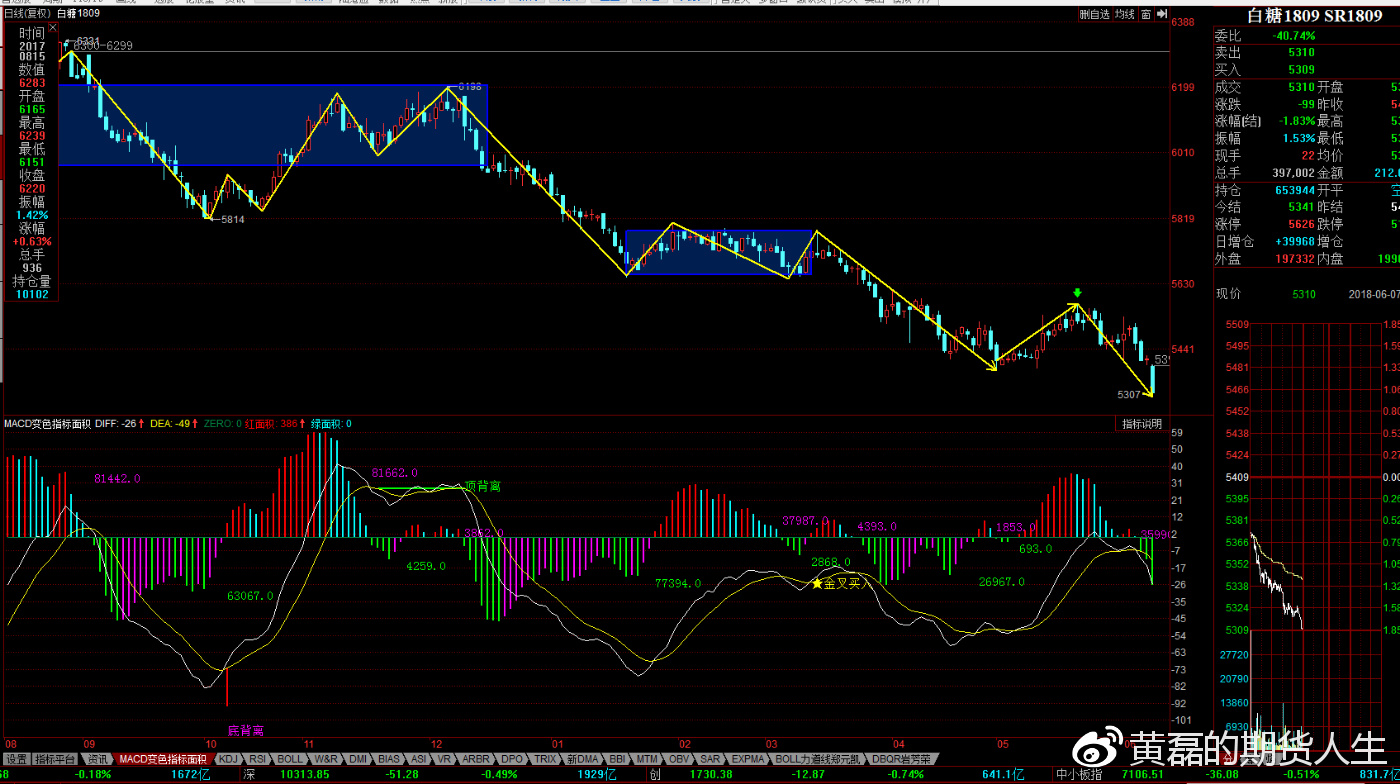Select the W&R indicator tab
Screen dimensions: 1400x784
coord(326,759)
